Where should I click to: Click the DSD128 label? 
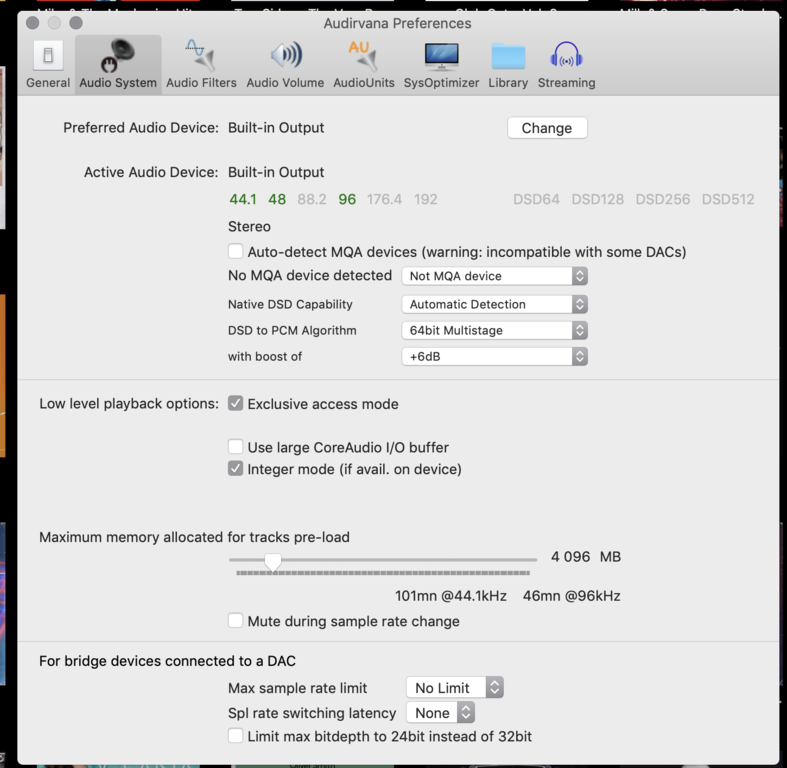(x=597, y=199)
